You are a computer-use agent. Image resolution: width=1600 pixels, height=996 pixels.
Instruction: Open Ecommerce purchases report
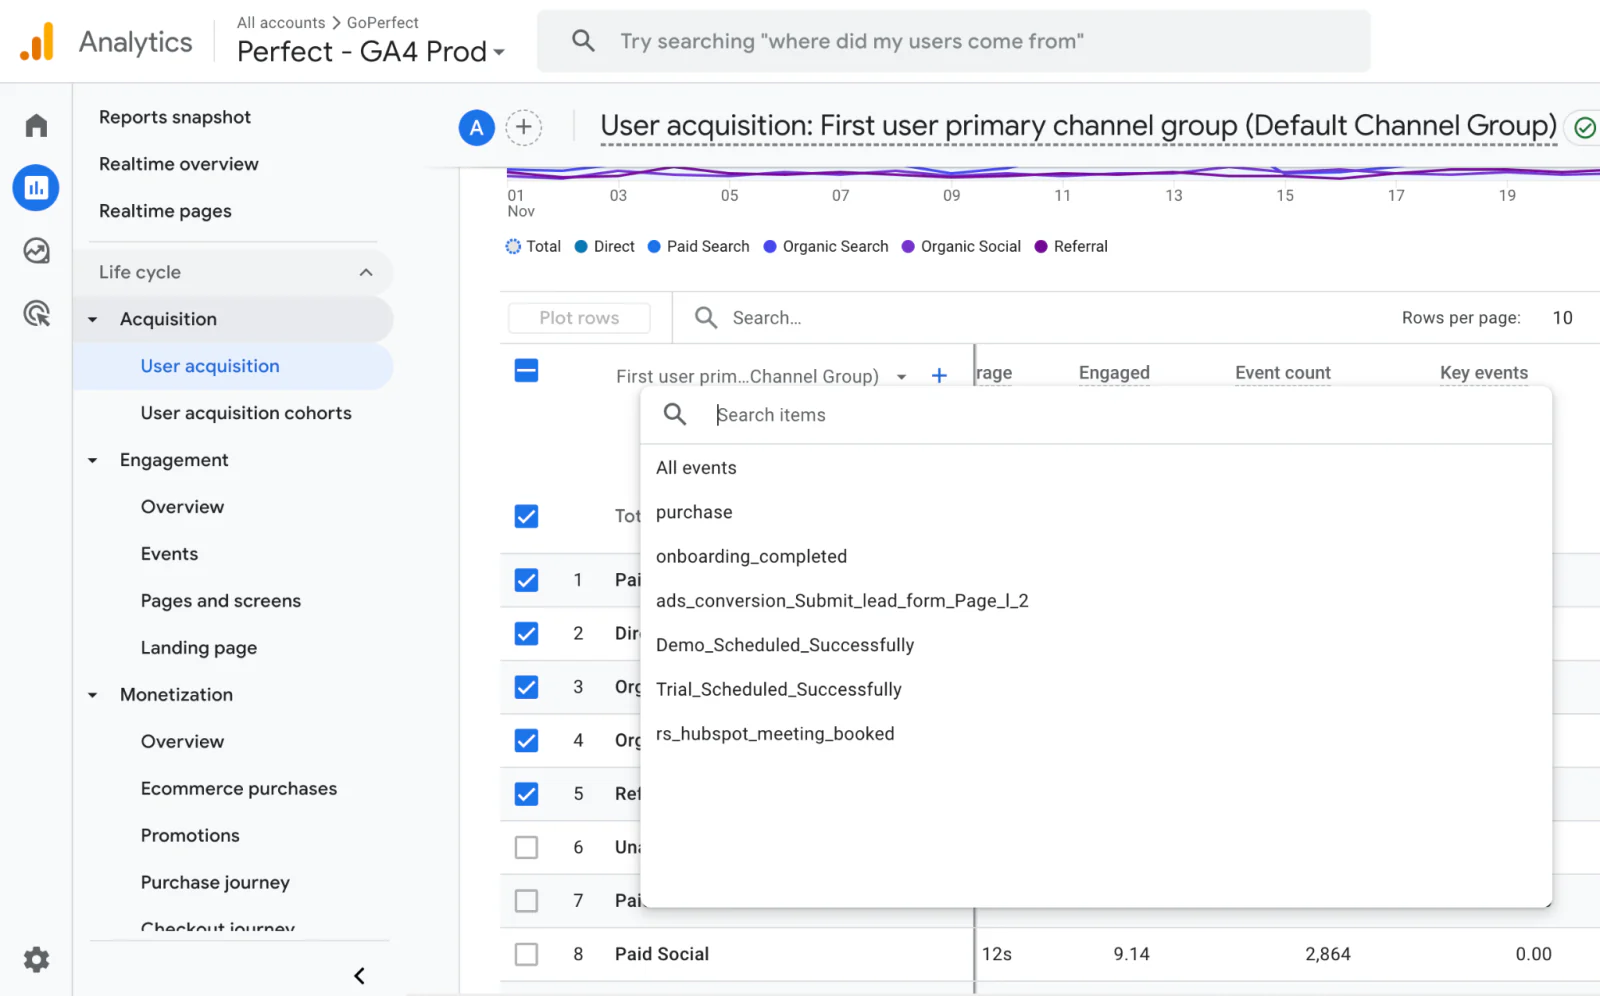pos(239,789)
